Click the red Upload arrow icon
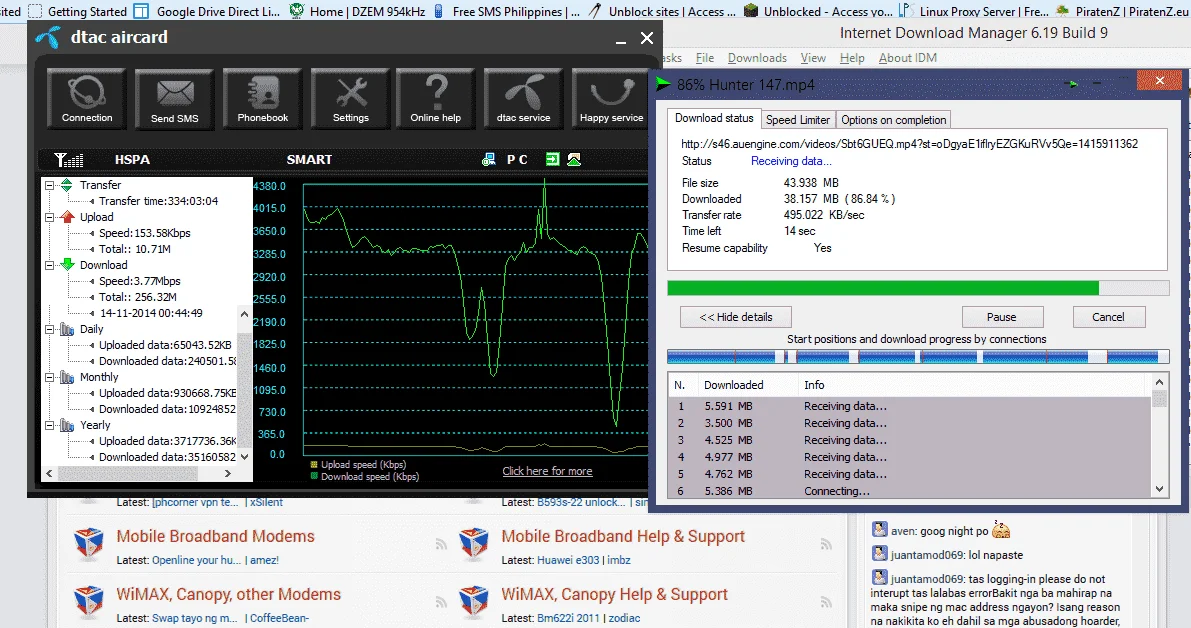This screenshot has height=628, width=1191. tap(67, 216)
